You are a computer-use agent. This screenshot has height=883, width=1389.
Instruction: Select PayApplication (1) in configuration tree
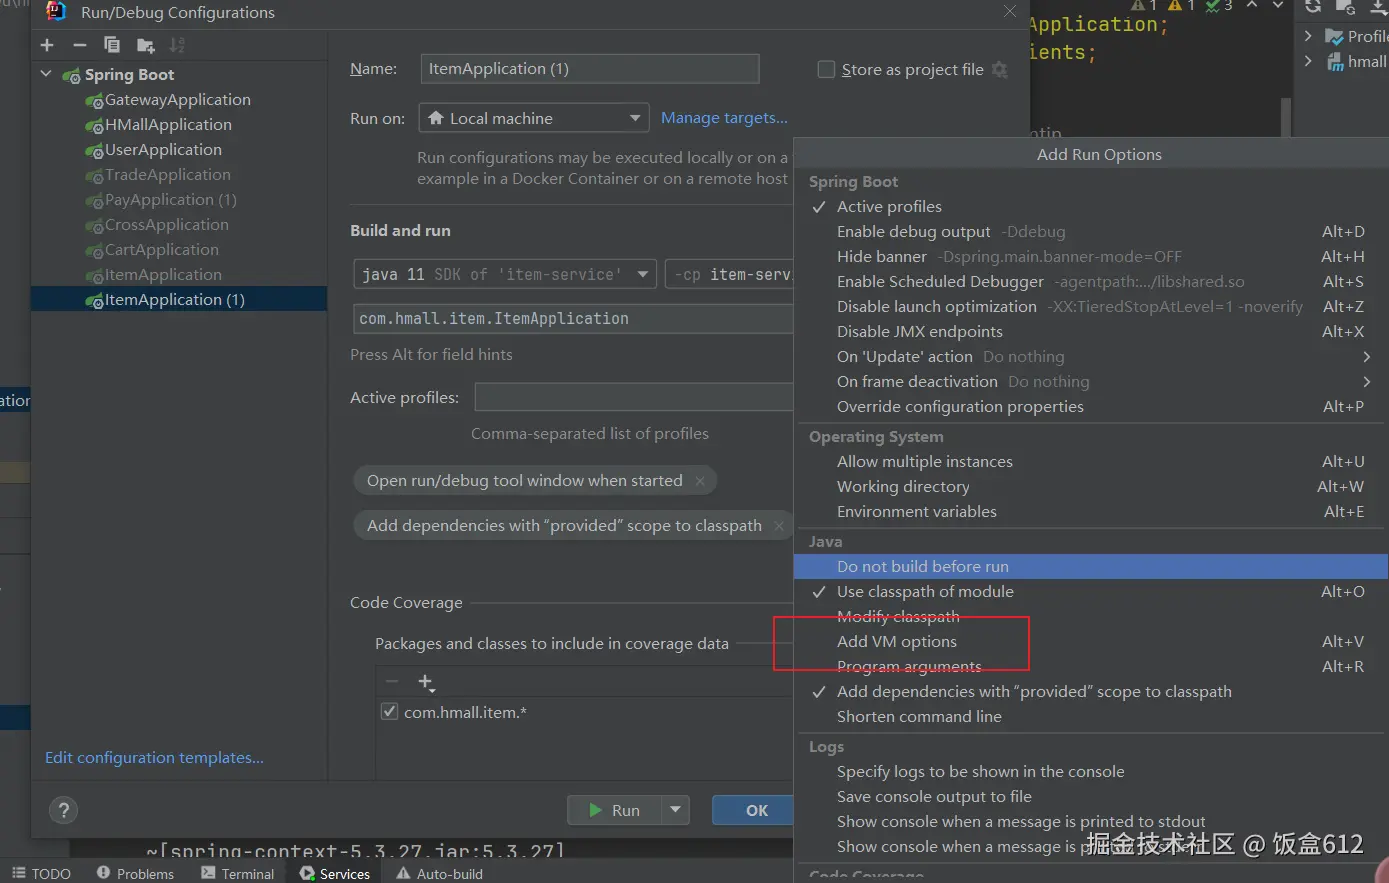click(x=179, y=199)
